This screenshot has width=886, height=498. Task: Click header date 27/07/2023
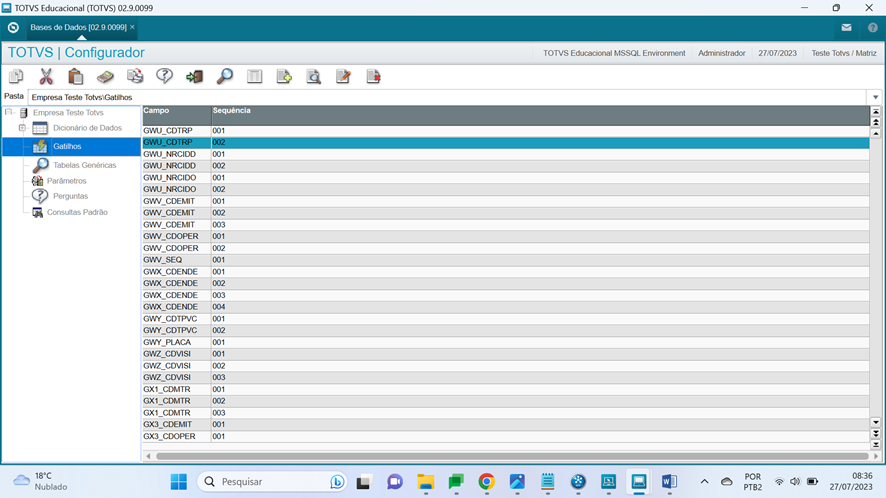coord(778,53)
